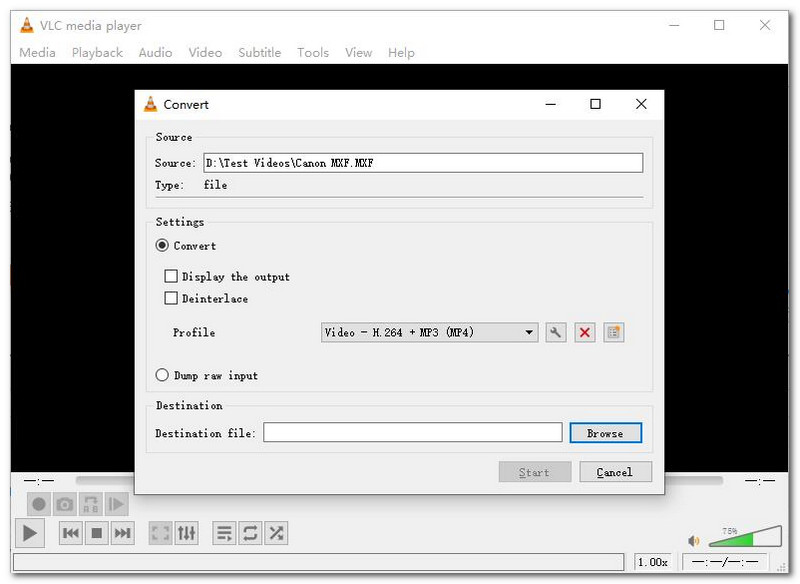This screenshot has width=800, height=584.
Task: Mute audio via speaker icon
Action: pos(694,540)
